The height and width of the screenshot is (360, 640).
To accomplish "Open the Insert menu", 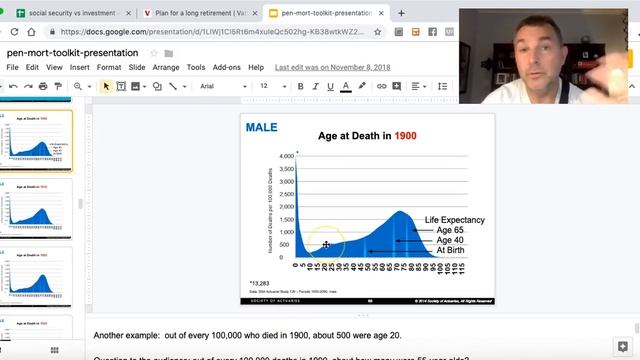I will [x=80, y=67].
